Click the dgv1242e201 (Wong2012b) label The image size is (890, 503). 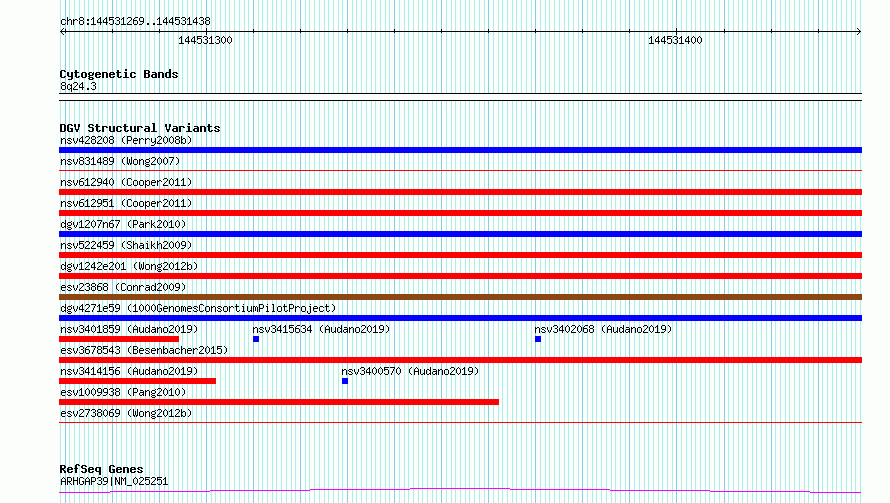pyautogui.click(x=129, y=266)
